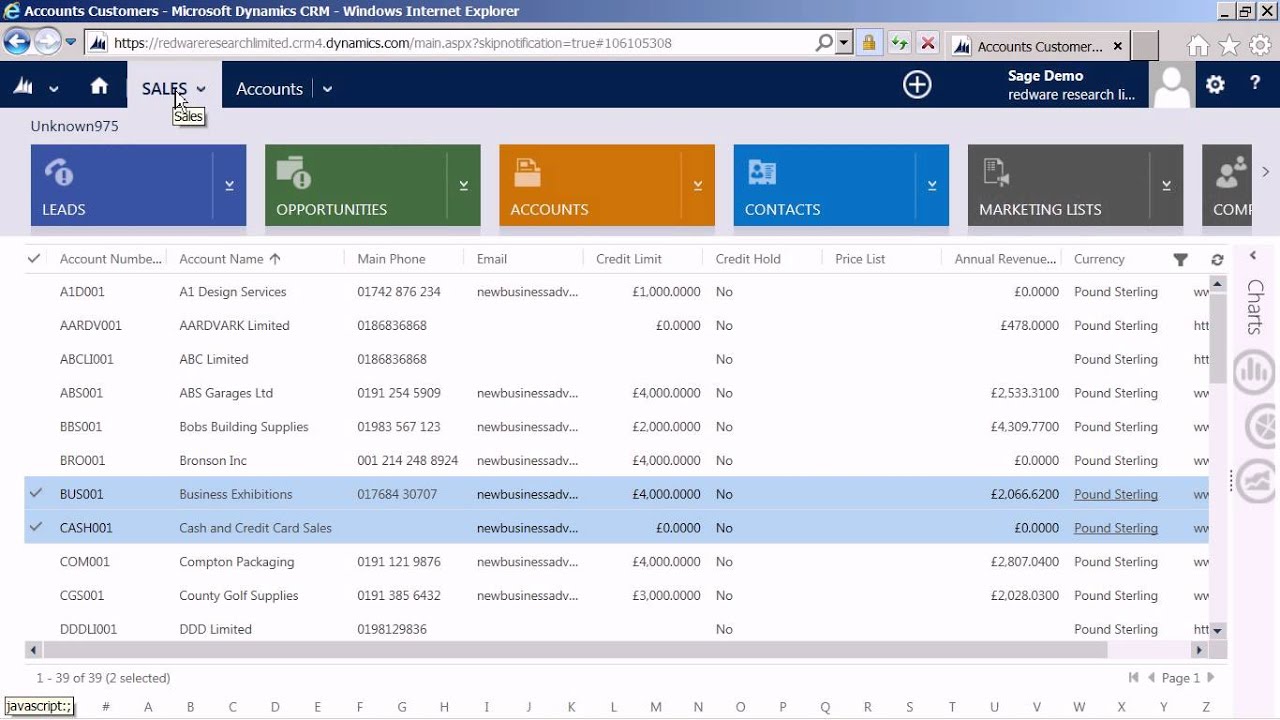Filter records by letter A
Screen dimensions: 1280x720
point(148,706)
